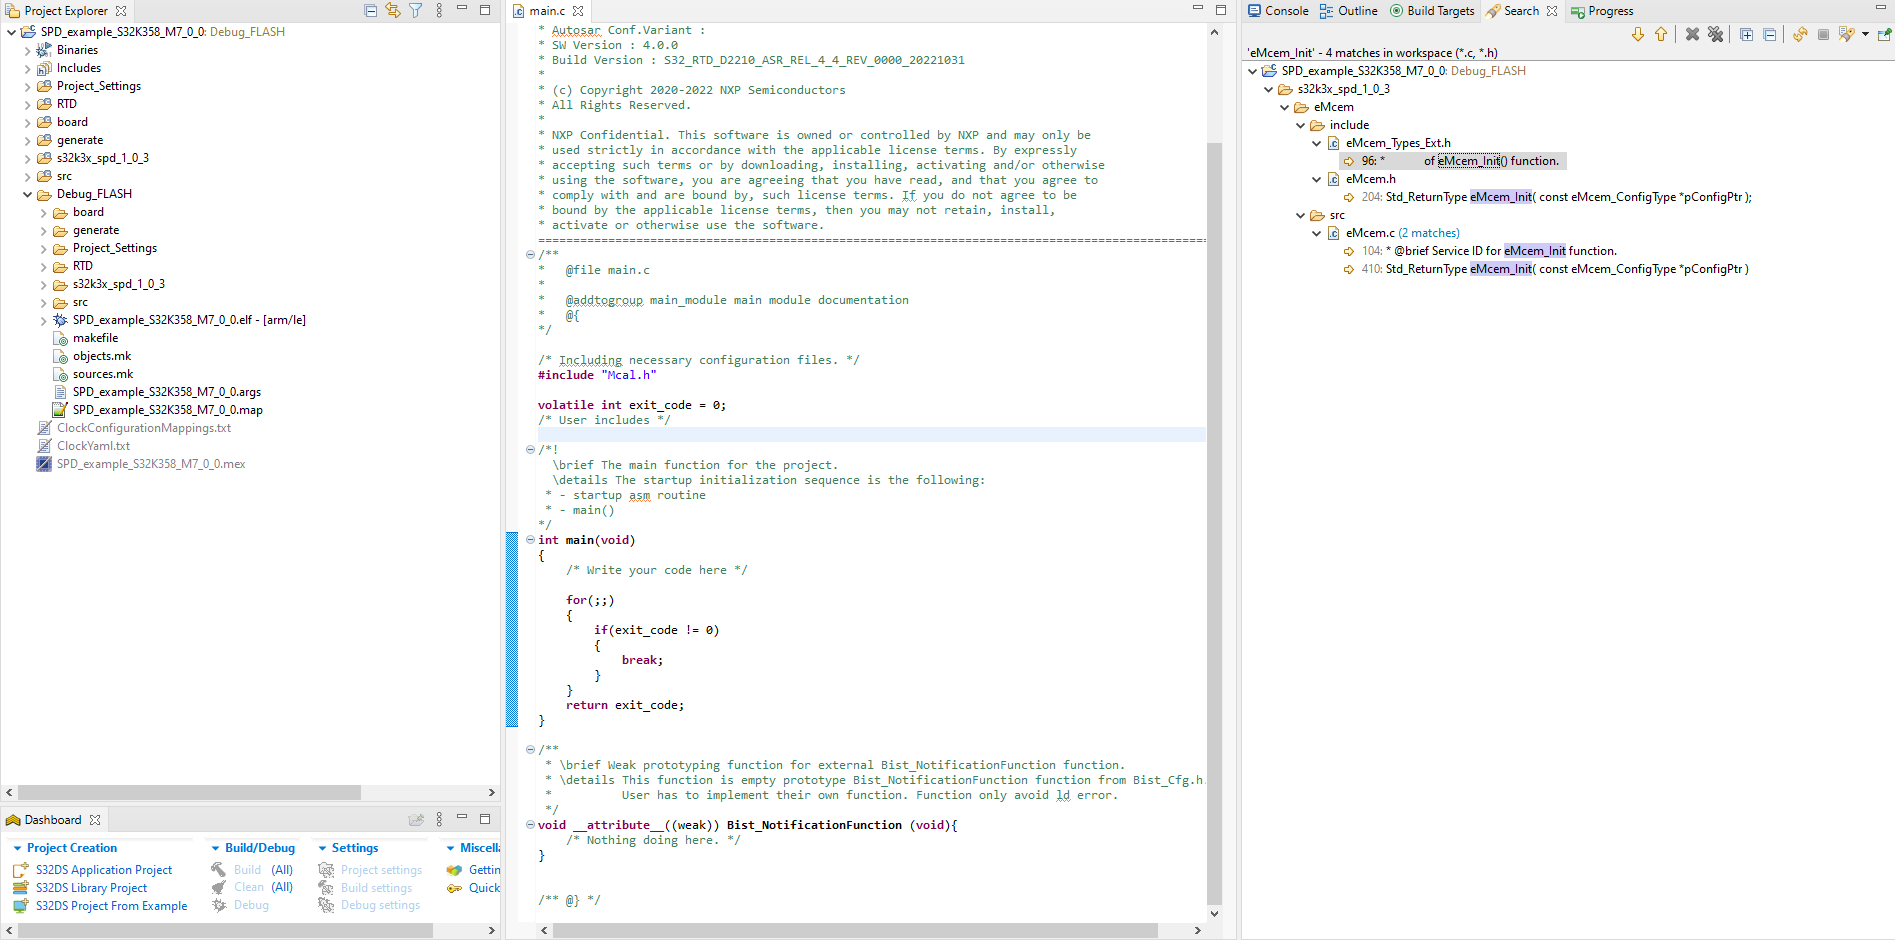Viewport: 1895px width, 940px height.
Task: Open line 204 eMcem_Init match in eMcem.h
Action: (1555, 197)
